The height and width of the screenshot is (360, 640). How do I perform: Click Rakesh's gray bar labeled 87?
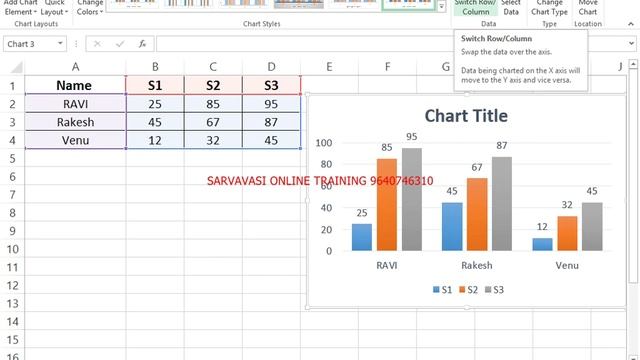click(502, 204)
